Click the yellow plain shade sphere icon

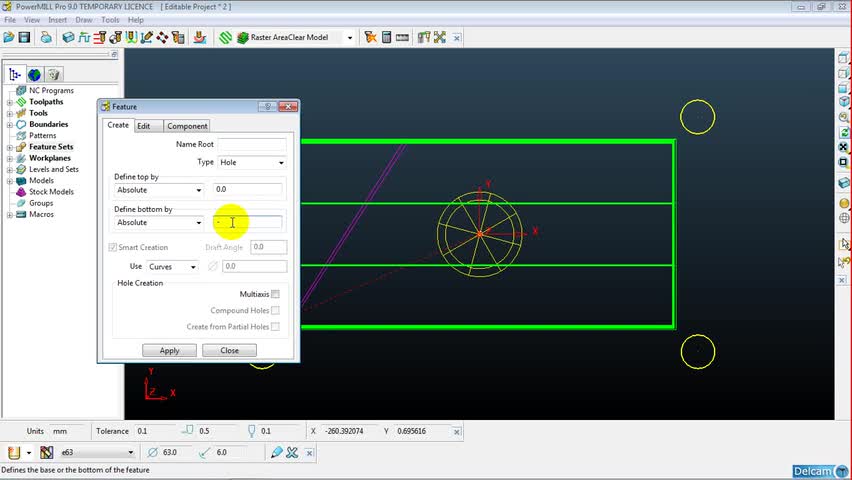click(844, 203)
